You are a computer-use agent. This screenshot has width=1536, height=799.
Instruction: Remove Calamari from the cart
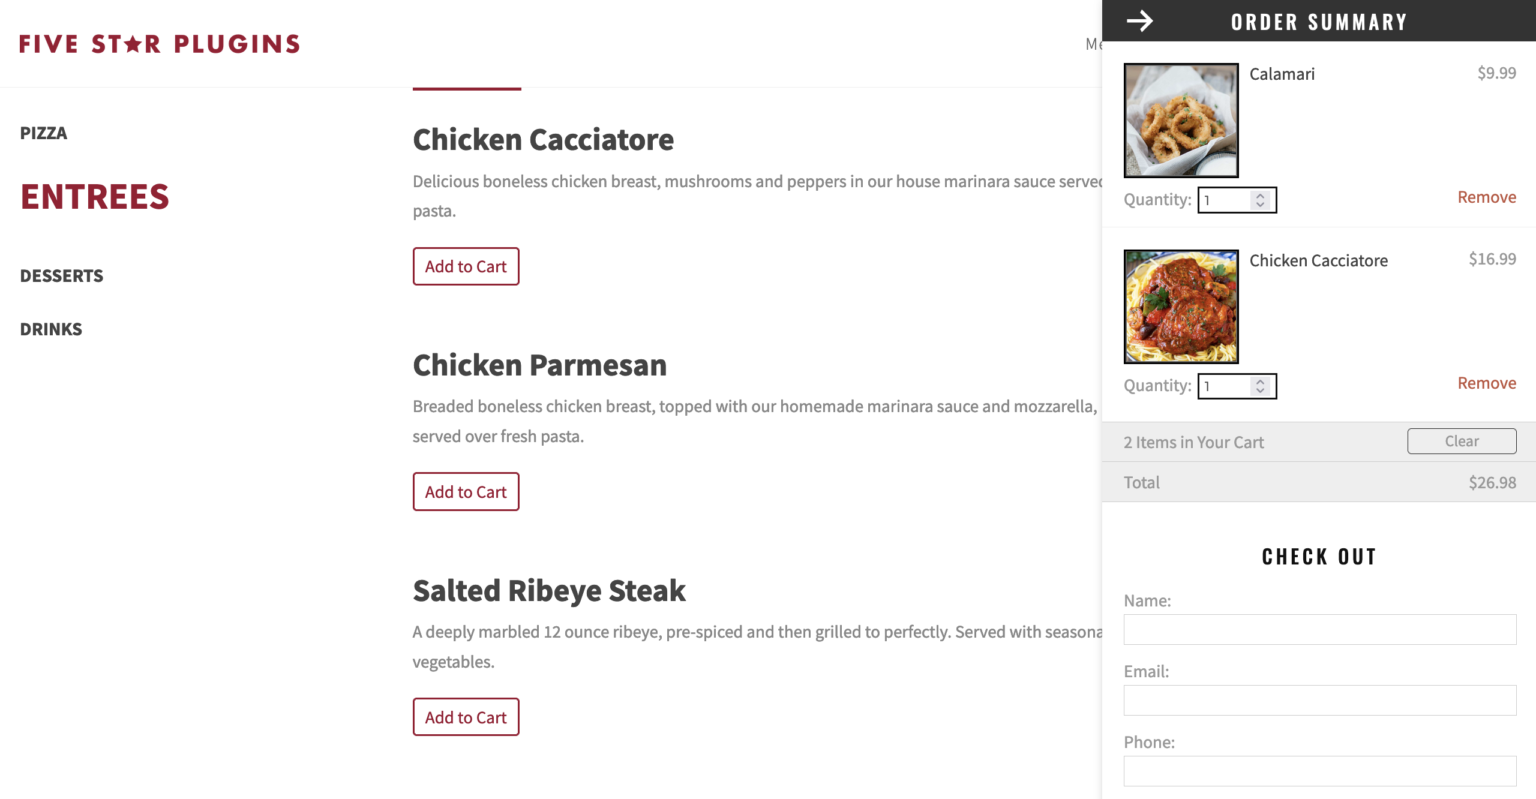pyautogui.click(x=1487, y=197)
